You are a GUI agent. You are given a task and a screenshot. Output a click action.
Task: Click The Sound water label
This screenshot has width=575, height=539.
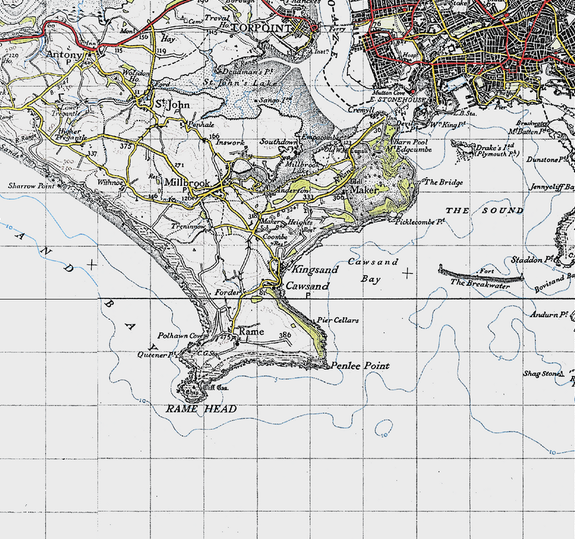pos(484,210)
